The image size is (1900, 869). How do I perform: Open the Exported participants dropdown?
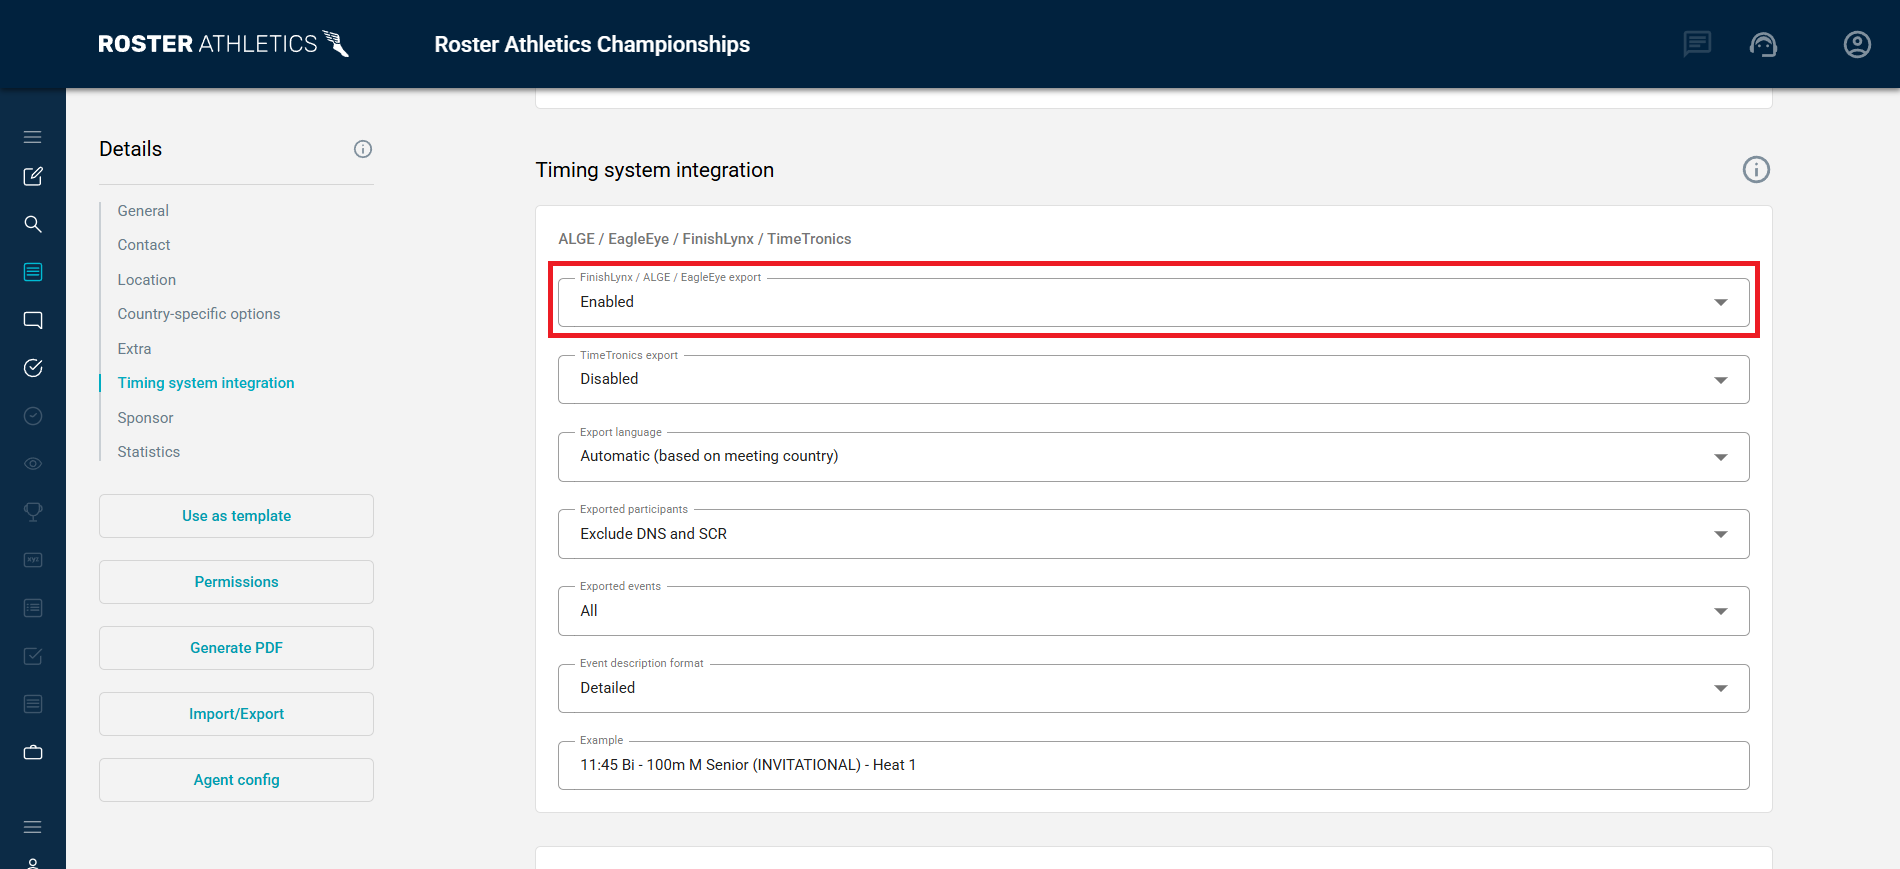coord(1153,534)
